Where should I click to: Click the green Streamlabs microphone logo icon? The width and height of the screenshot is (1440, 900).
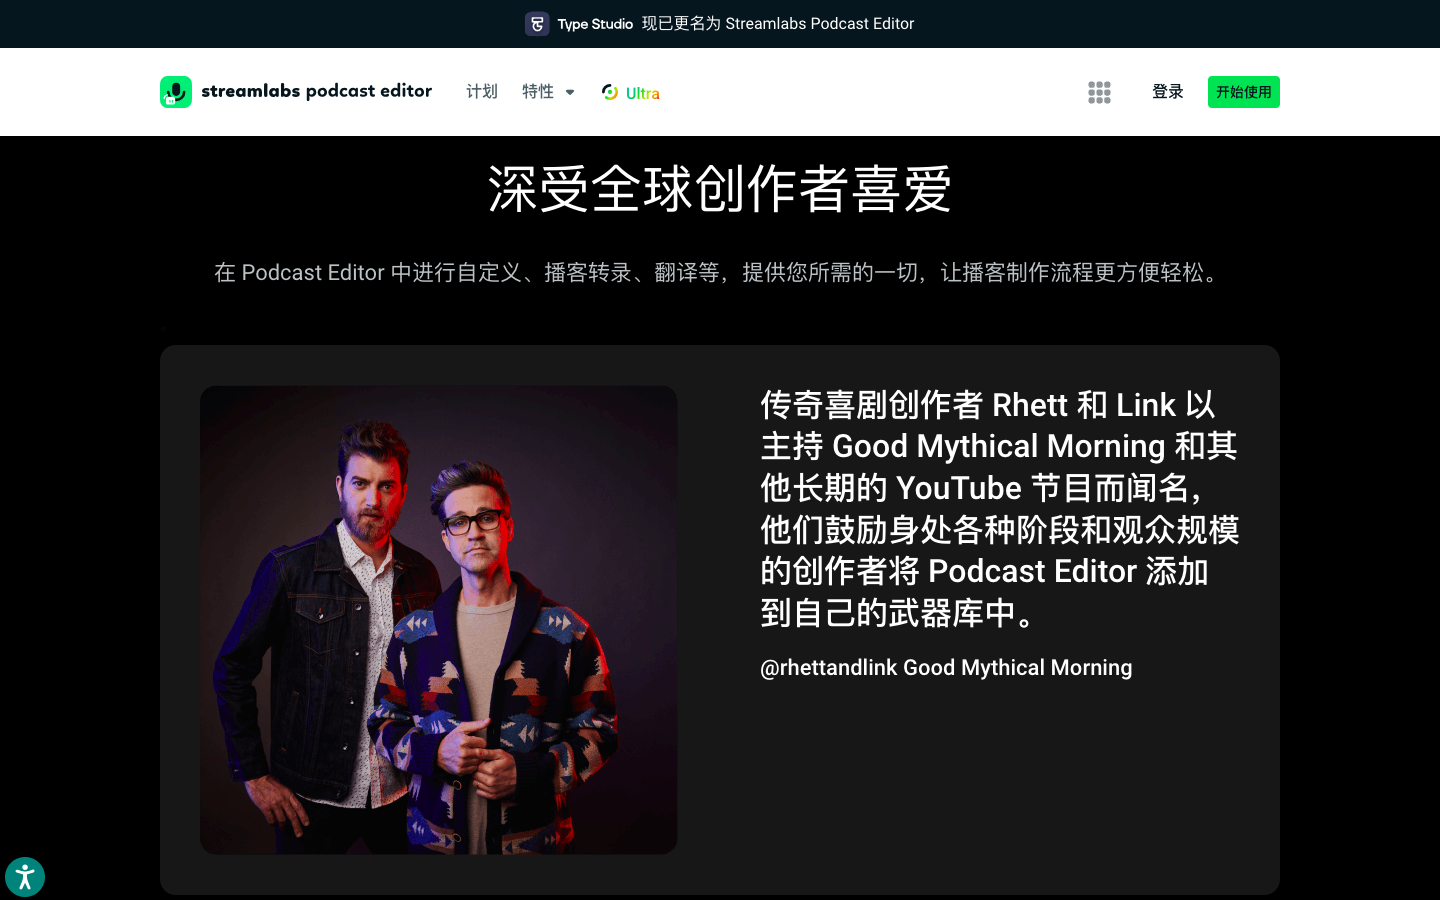click(176, 92)
